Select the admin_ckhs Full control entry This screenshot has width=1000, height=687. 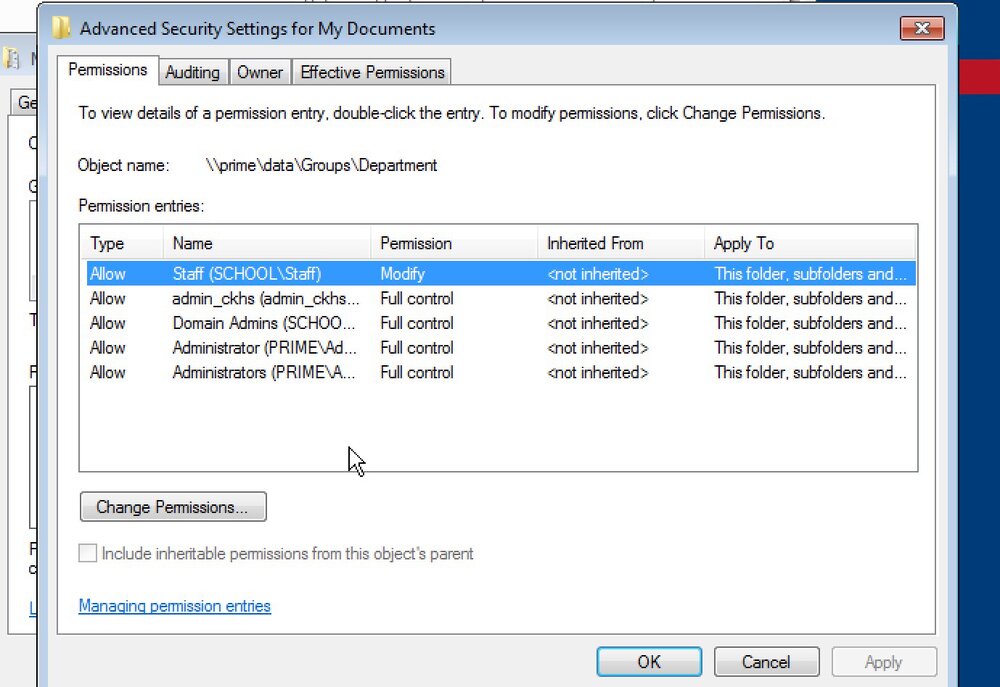[501, 299]
